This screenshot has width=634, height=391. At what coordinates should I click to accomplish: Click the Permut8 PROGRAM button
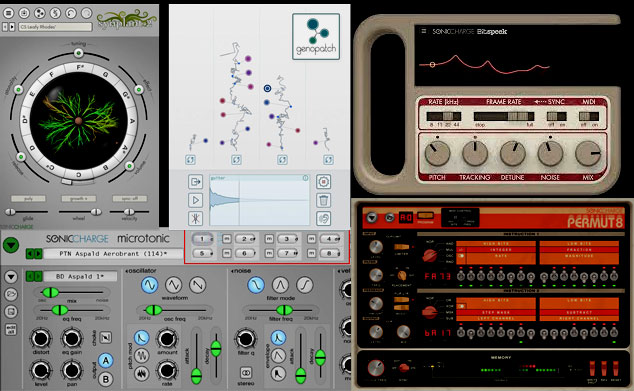click(x=425, y=216)
